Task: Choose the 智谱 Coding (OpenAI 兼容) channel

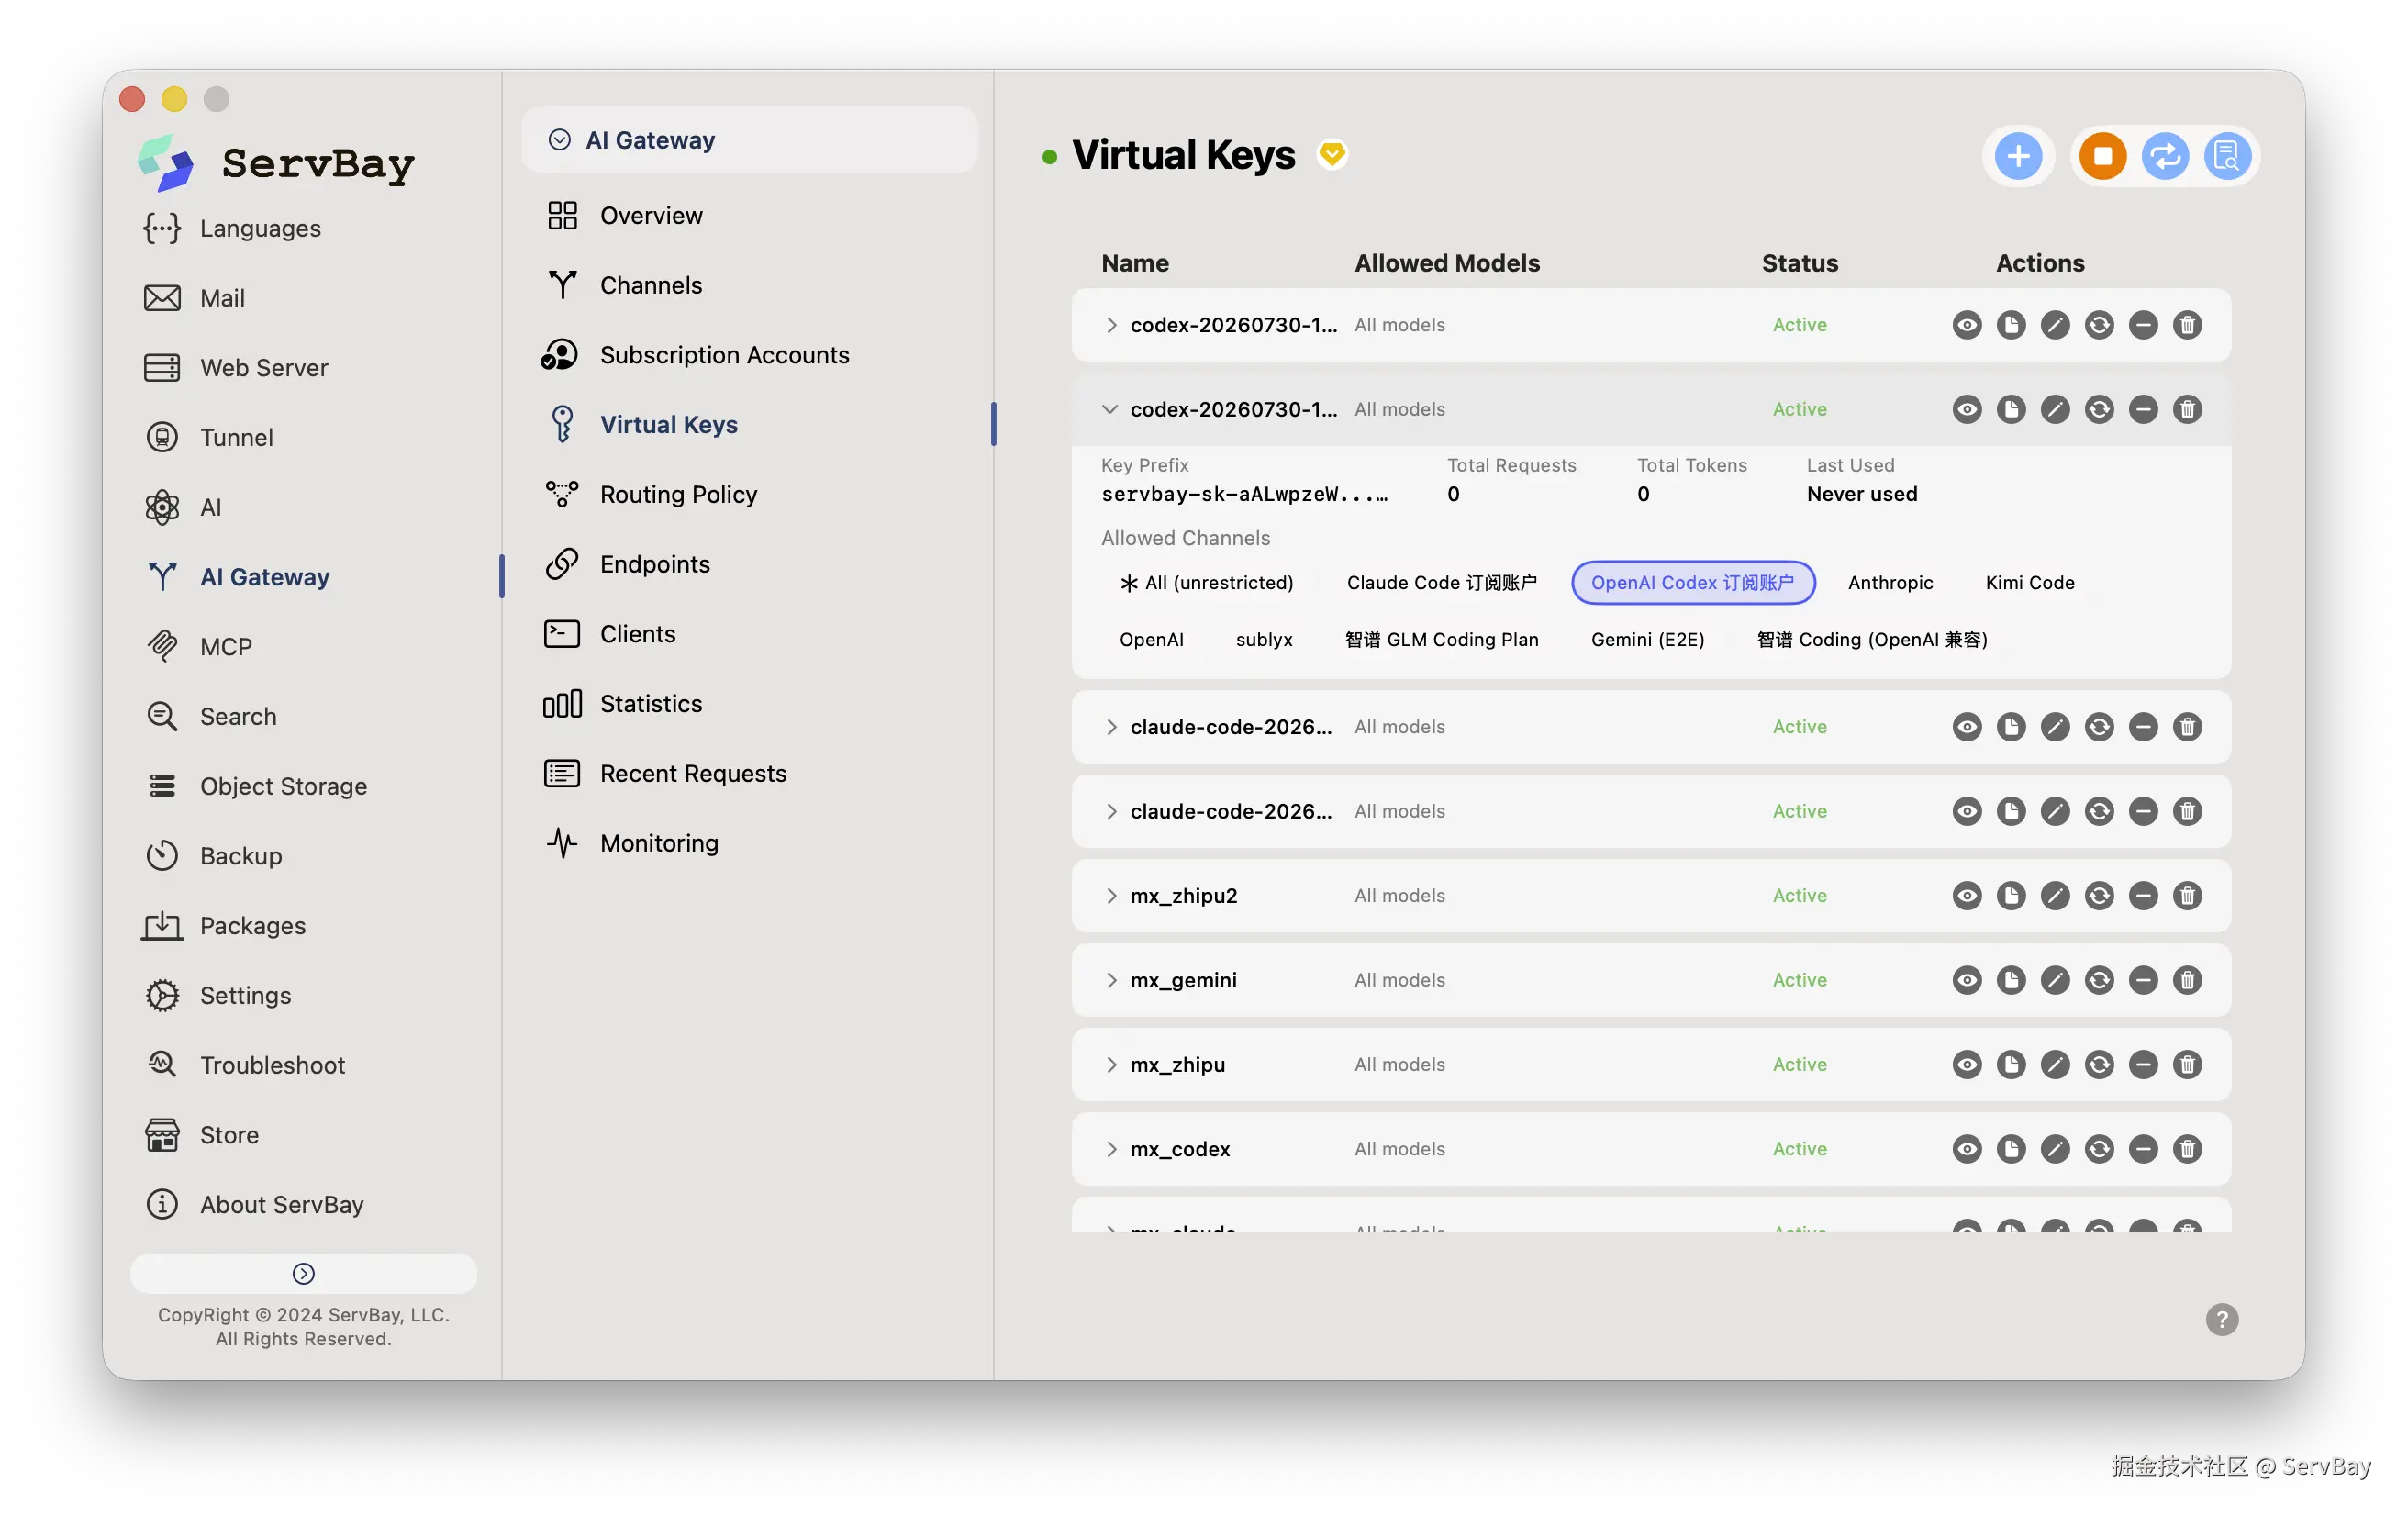Action: pyautogui.click(x=1872, y=640)
